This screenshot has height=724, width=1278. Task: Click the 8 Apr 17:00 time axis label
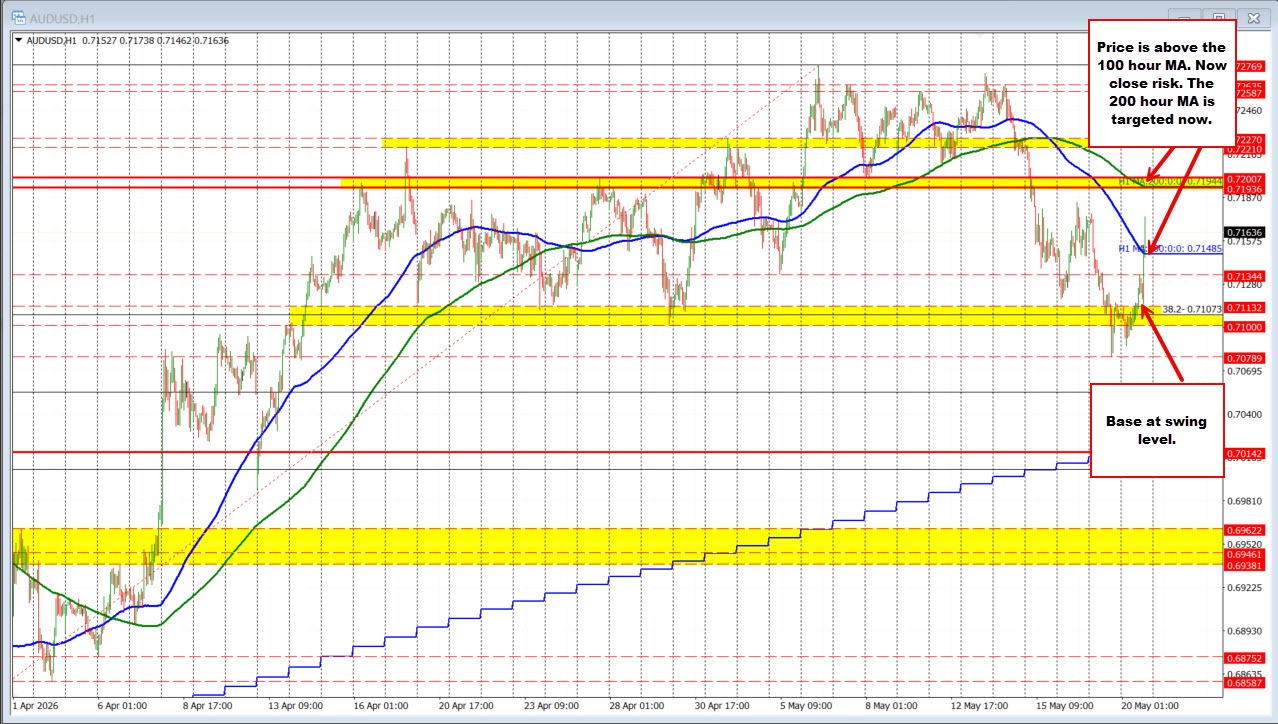click(x=207, y=704)
